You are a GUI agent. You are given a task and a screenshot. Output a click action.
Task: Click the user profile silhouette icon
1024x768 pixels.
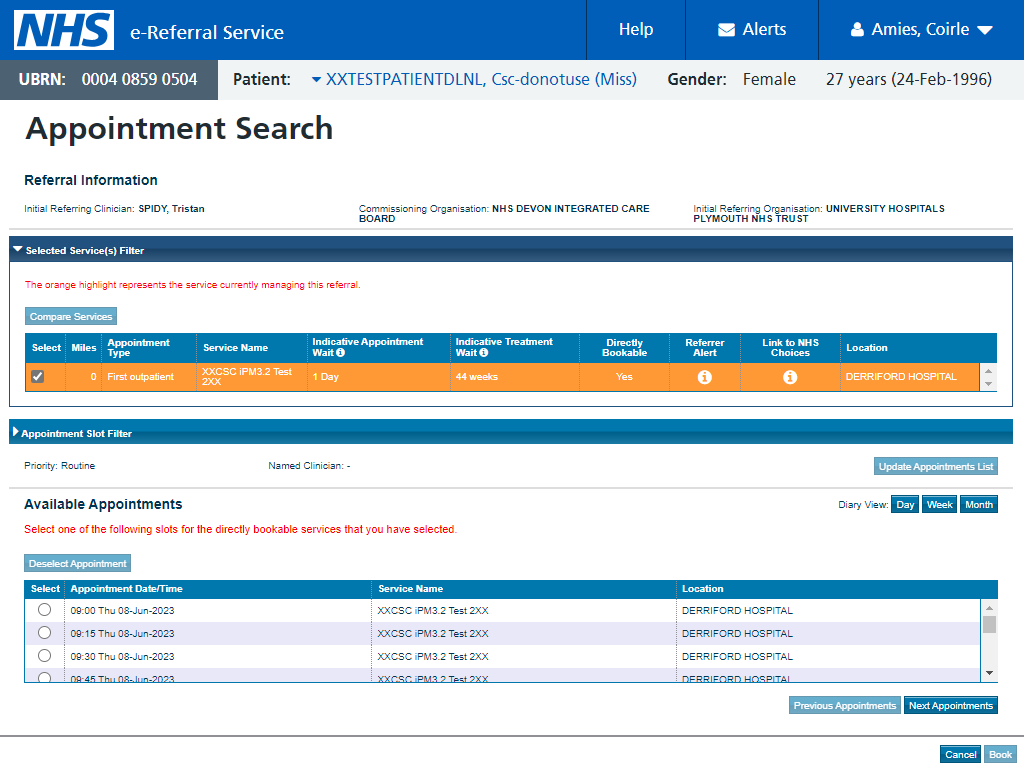pyautogui.click(x=857, y=29)
